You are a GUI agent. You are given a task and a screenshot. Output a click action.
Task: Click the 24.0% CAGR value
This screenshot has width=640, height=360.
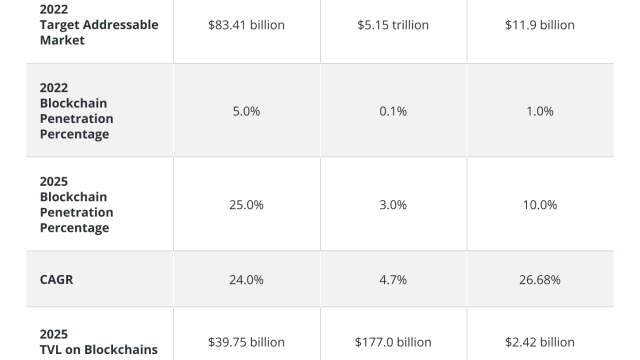[246, 280]
